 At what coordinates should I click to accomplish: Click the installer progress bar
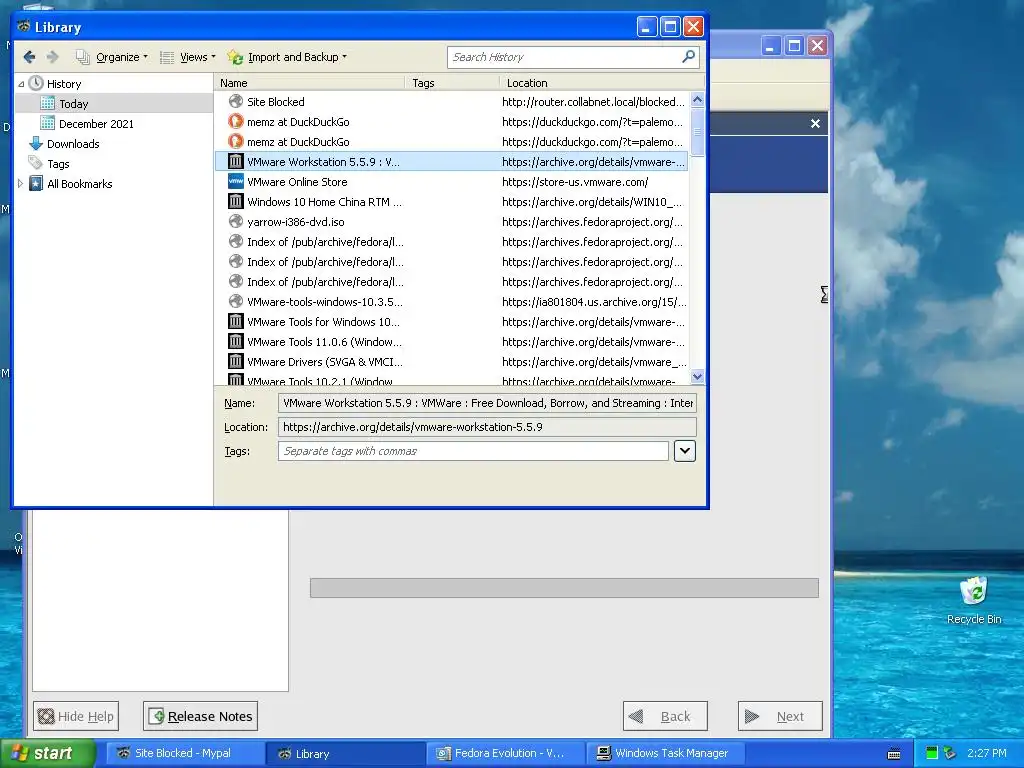564,588
